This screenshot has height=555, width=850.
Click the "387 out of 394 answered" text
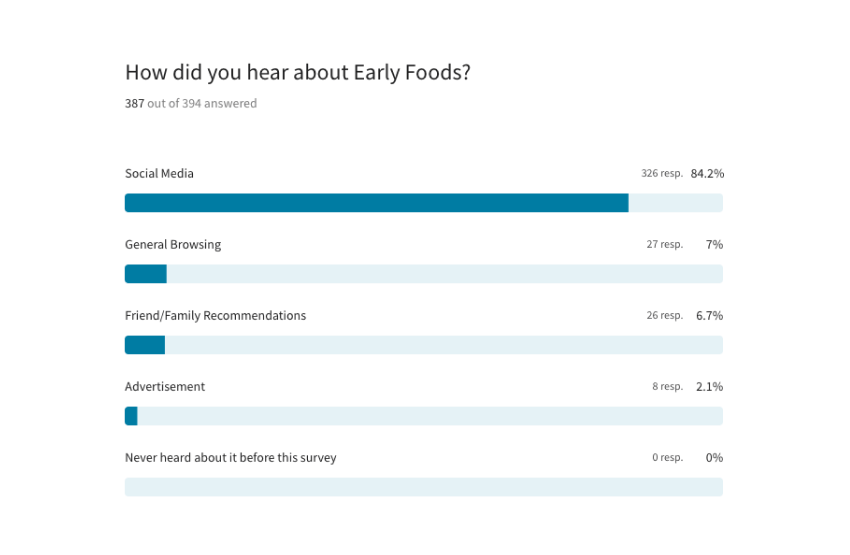[x=190, y=103]
